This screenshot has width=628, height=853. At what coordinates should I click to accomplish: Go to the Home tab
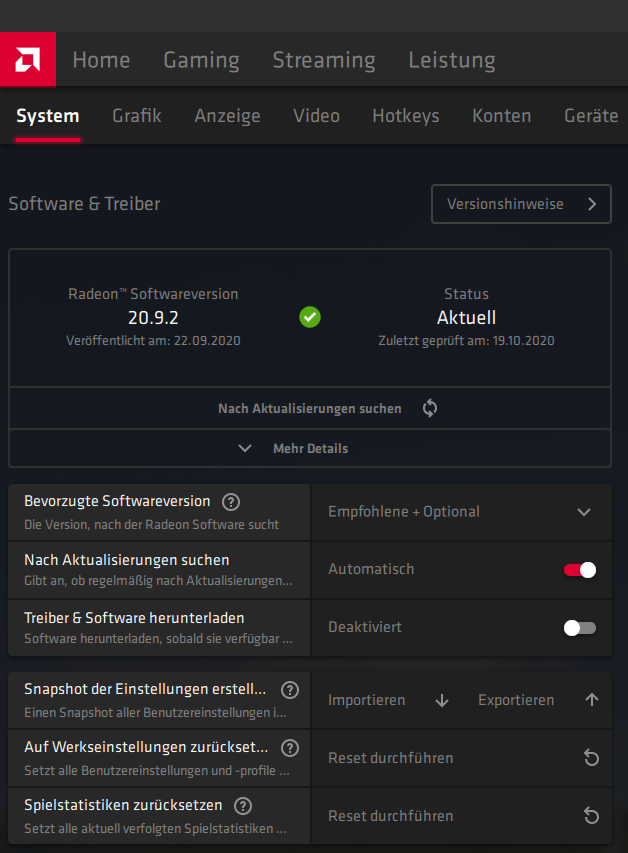click(x=101, y=60)
